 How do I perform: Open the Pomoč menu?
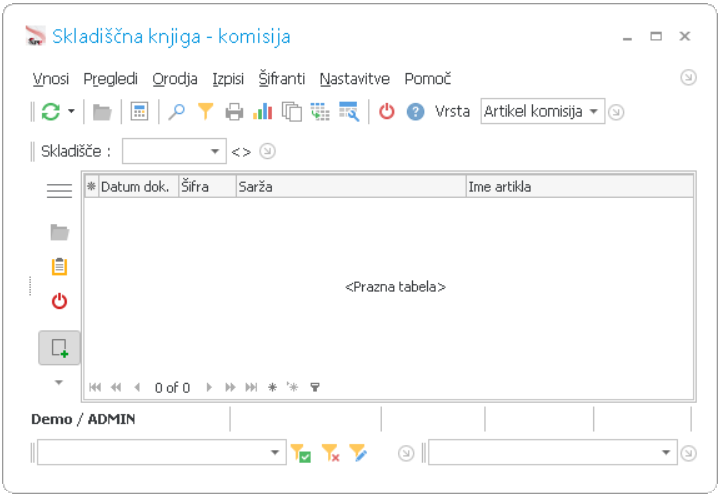428,79
